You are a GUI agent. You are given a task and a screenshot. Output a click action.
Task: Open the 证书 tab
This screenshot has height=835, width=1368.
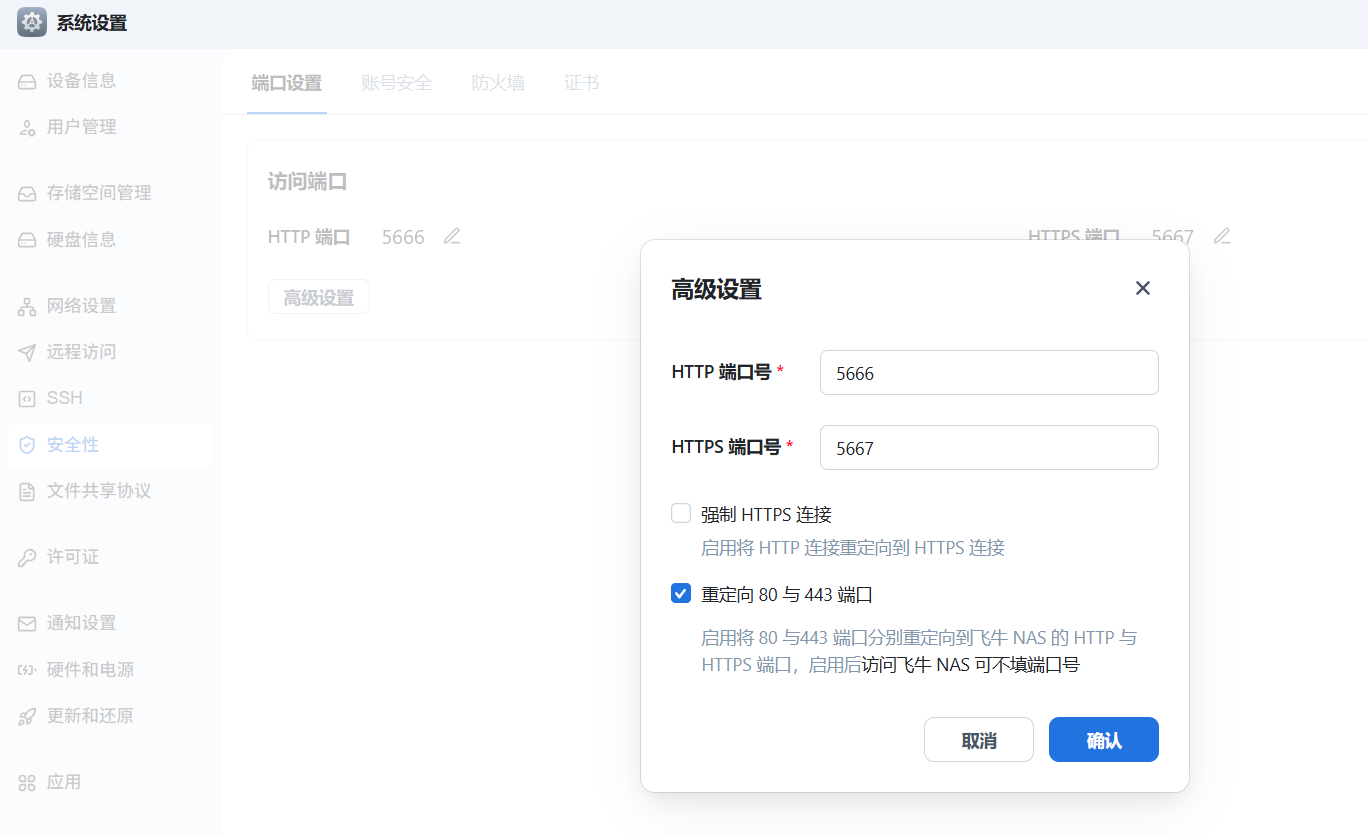click(x=582, y=83)
